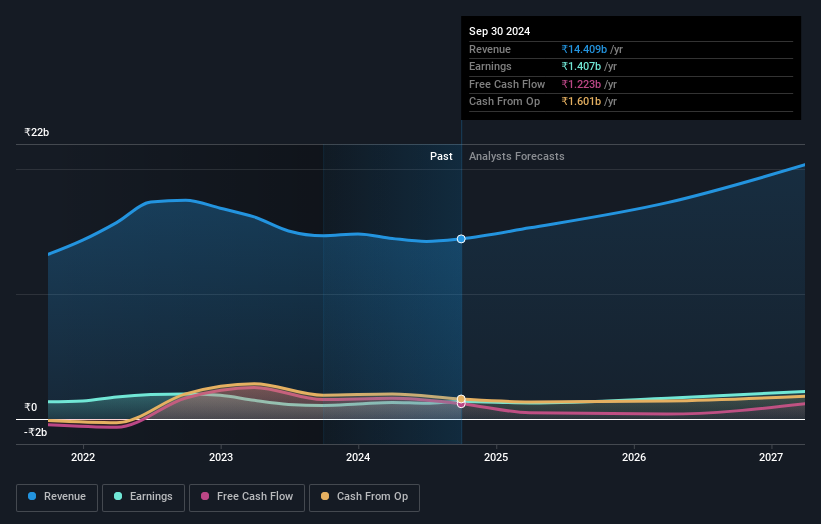Click the ₹14.409b revenue value
This screenshot has width=821, height=524.
click(x=584, y=49)
